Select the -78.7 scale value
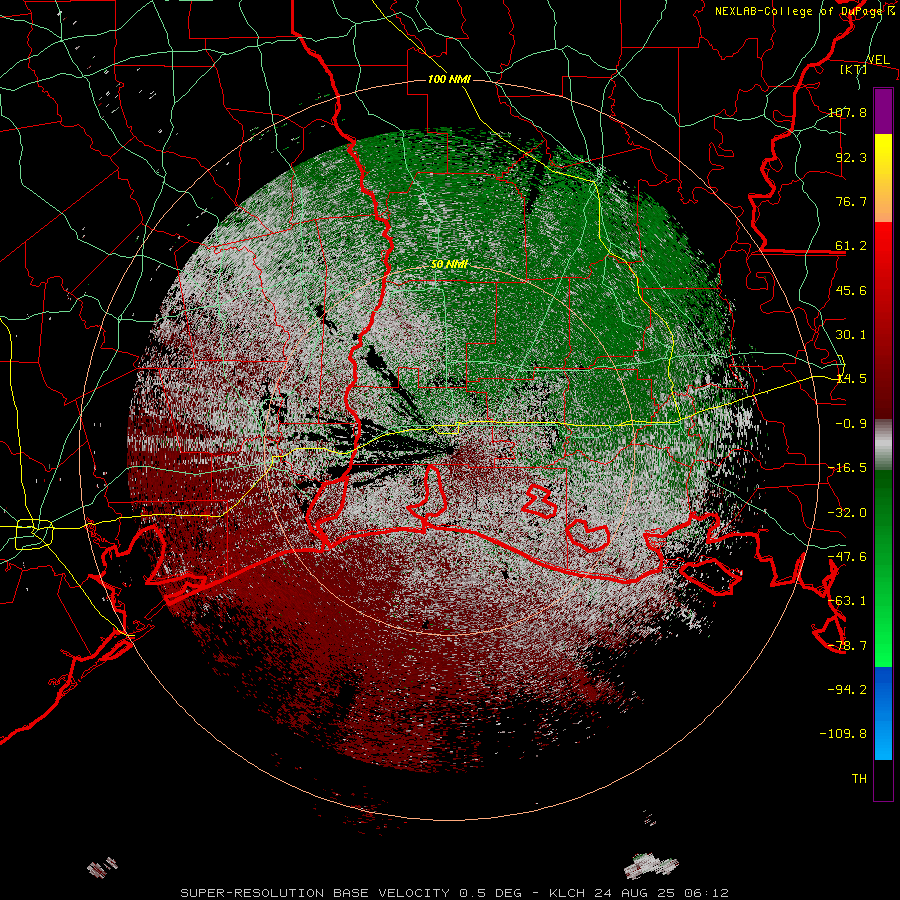Screen dimensions: 900x900 (847, 646)
